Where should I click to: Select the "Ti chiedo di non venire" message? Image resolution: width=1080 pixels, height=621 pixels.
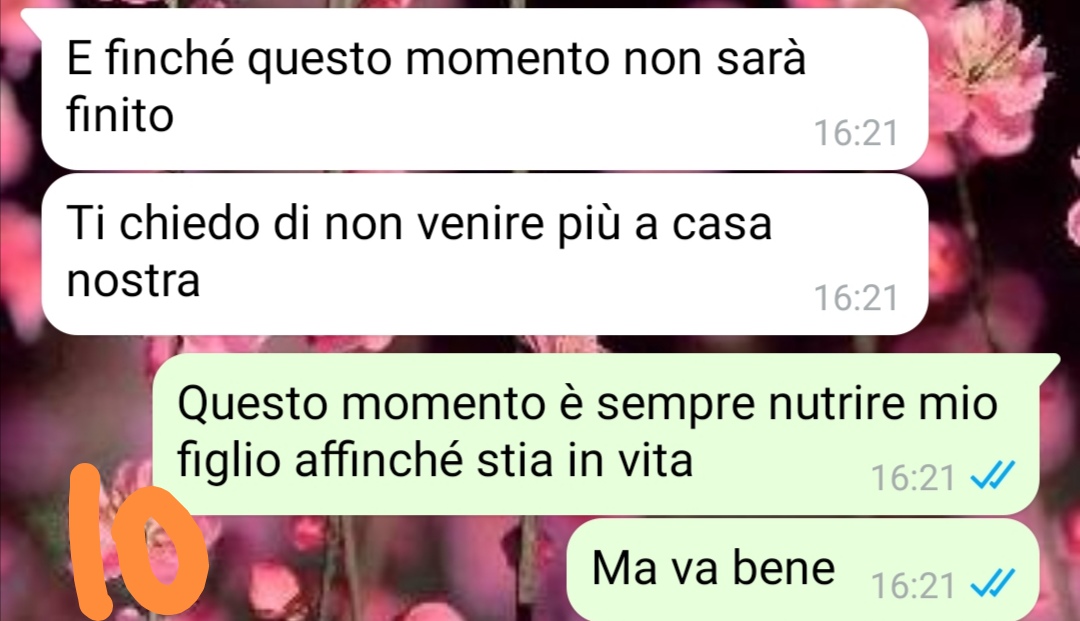(484, 254)
